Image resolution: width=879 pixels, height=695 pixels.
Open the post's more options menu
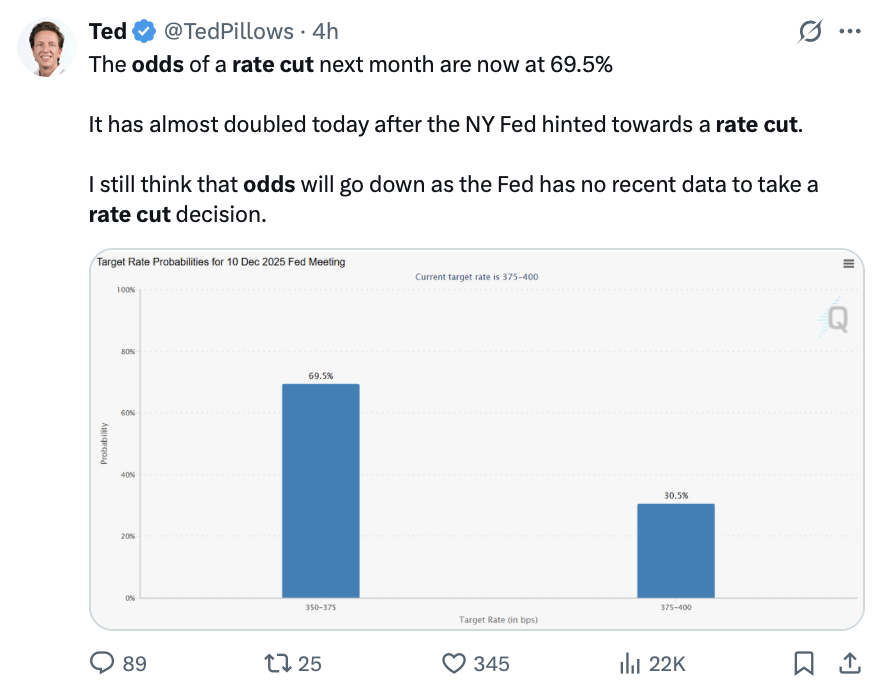coord(850,30)
